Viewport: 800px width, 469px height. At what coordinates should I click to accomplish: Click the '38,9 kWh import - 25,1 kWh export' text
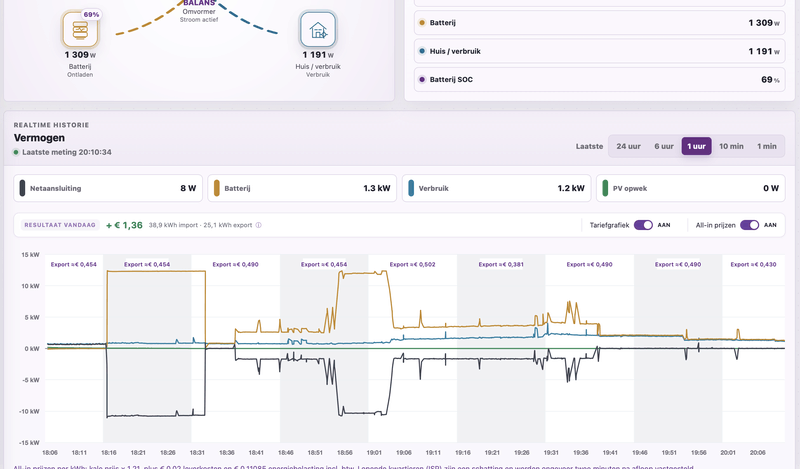(200, 225)
